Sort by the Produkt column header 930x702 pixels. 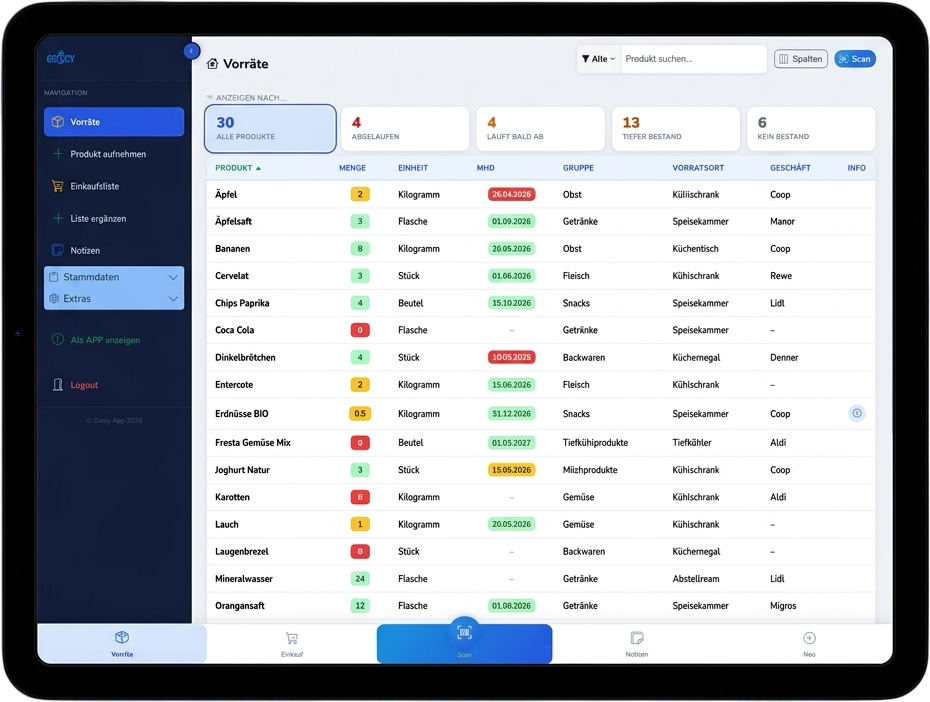point(238,168)
